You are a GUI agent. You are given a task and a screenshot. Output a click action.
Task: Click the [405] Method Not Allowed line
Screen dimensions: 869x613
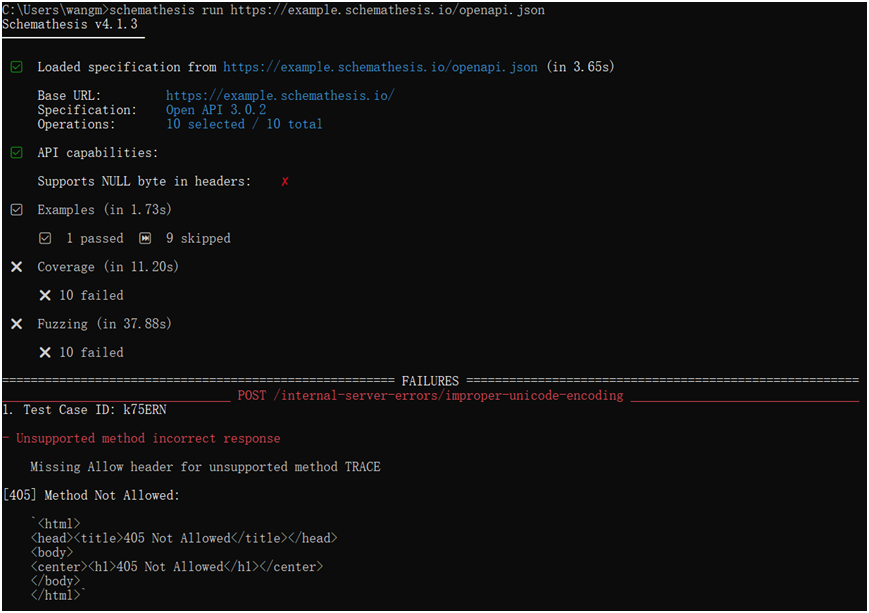coord(91,496)
